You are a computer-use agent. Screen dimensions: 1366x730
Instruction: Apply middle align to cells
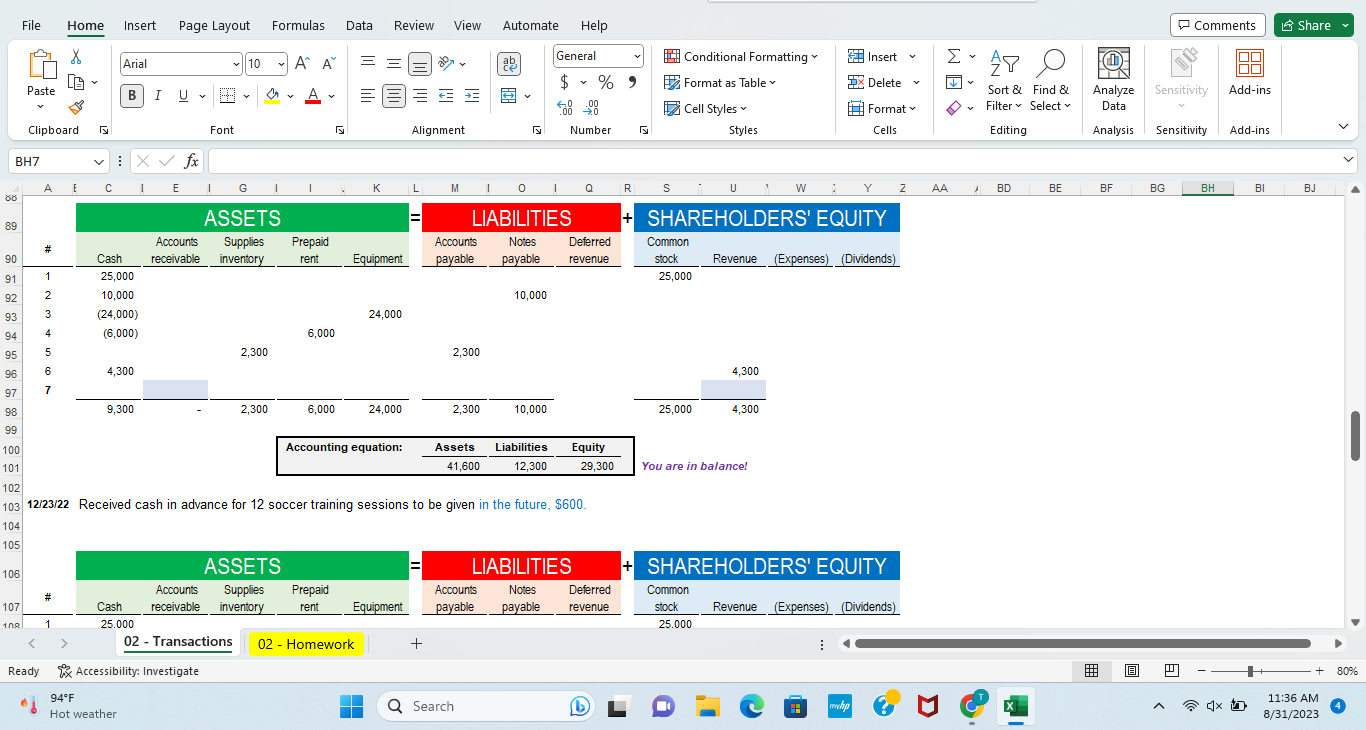click(x=395, y=64)
